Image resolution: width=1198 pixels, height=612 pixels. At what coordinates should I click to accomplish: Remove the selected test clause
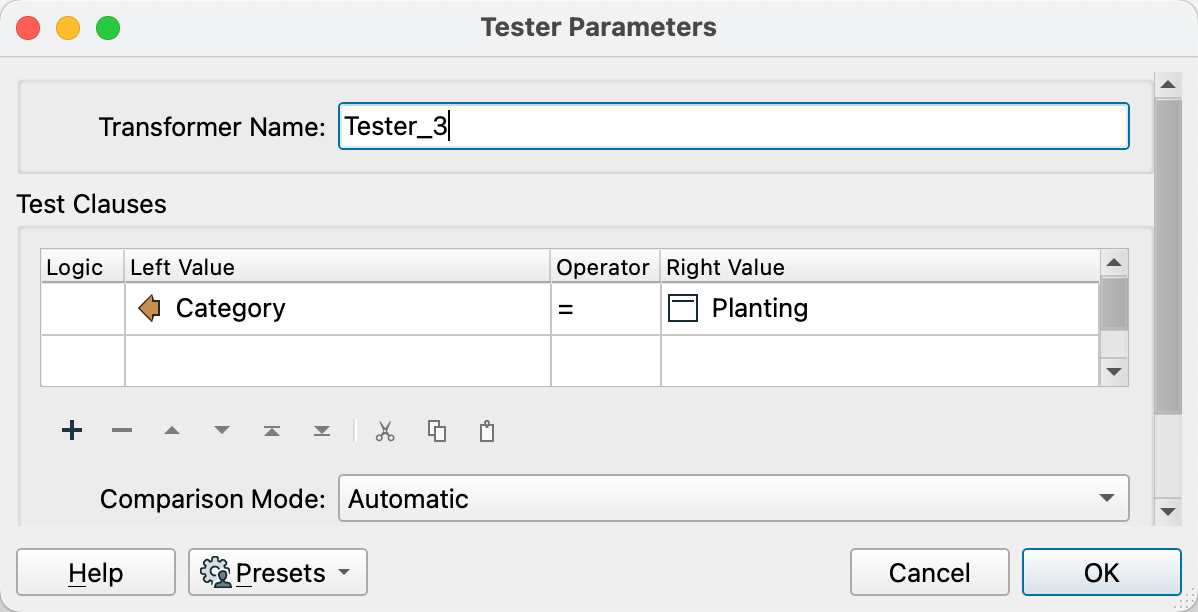pyautogui.click(x=121, y=431)
